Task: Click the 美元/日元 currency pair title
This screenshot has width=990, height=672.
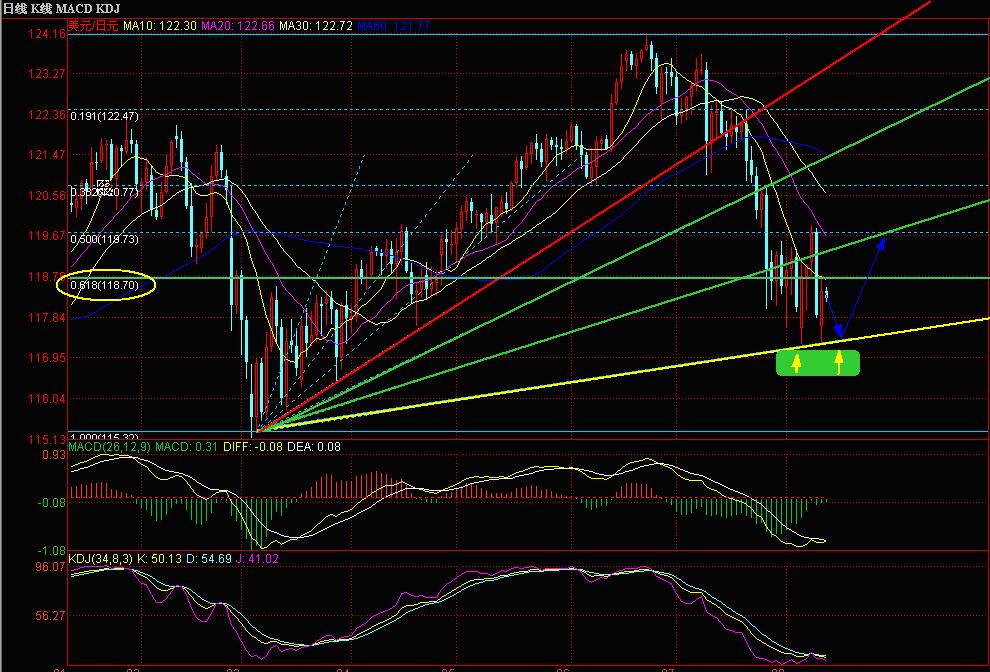Action: tap(93, 26)
